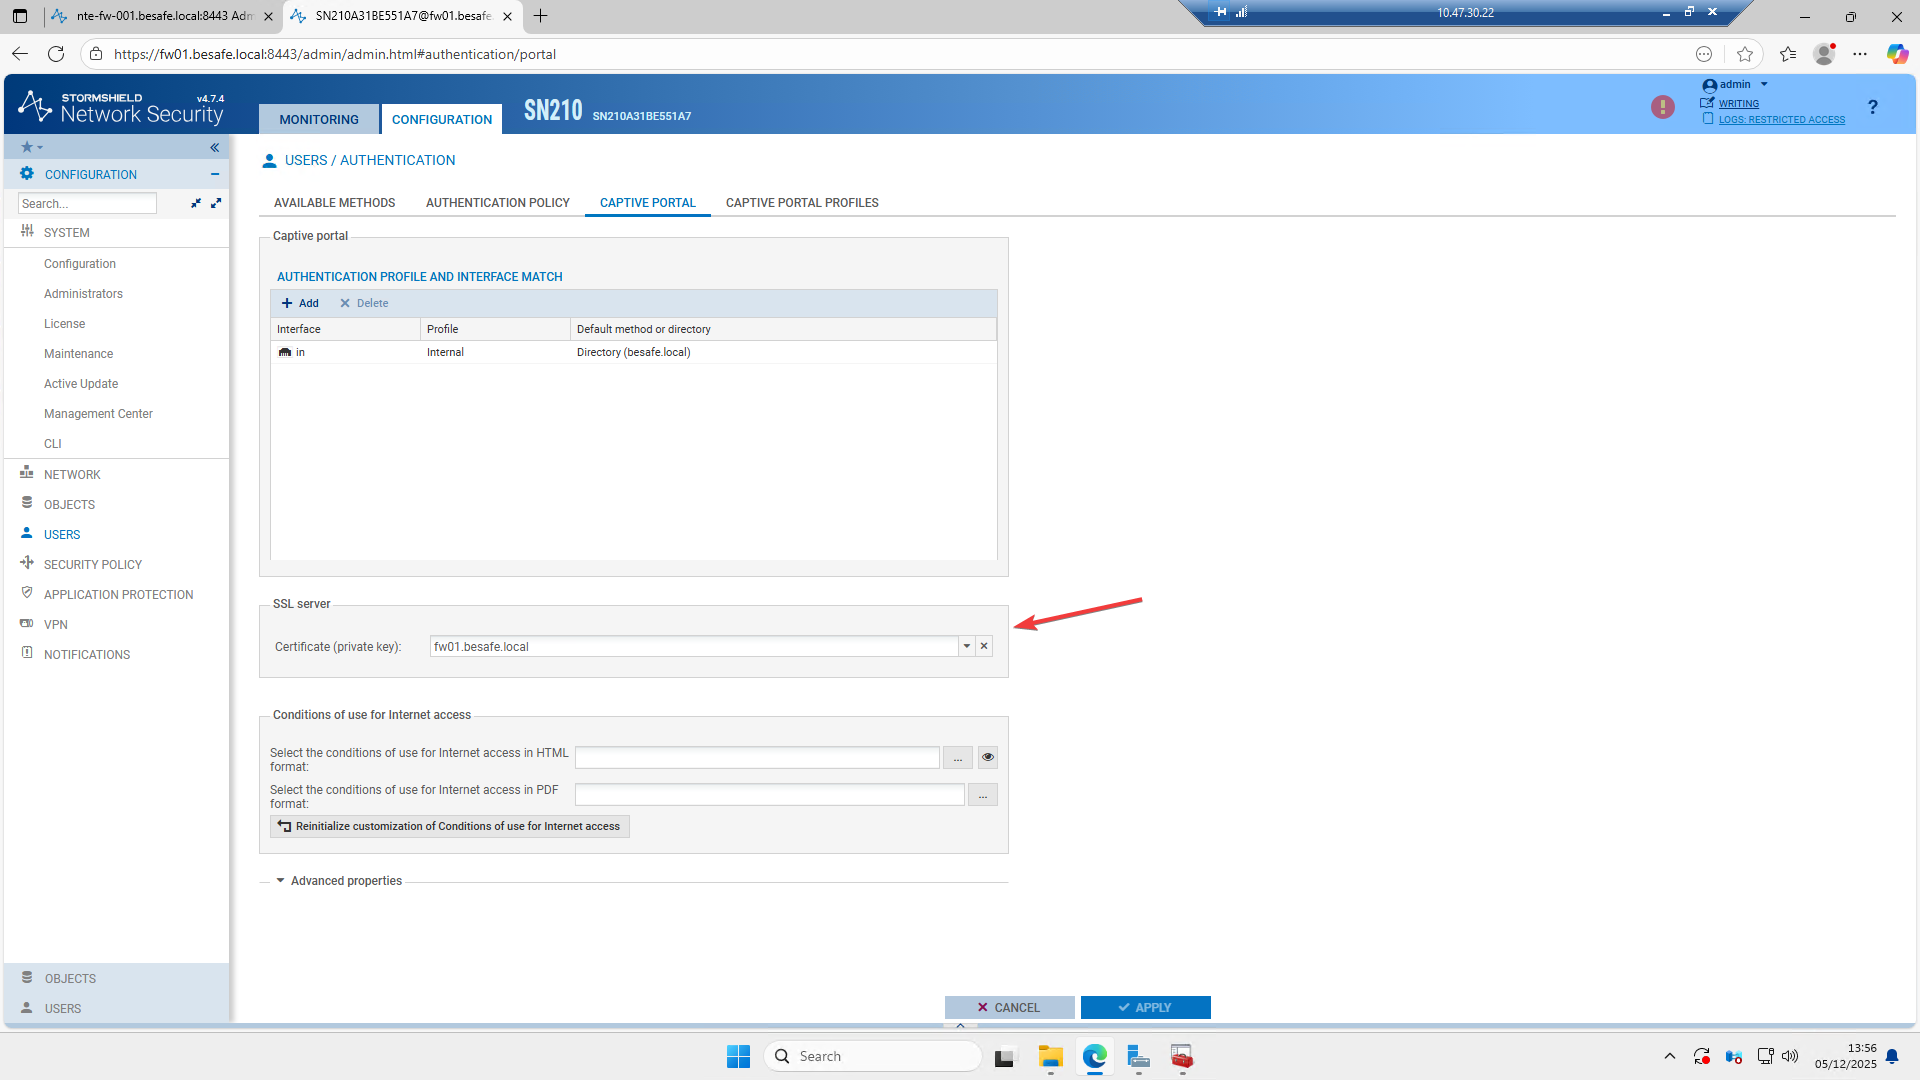Open the CLI page

52,444
